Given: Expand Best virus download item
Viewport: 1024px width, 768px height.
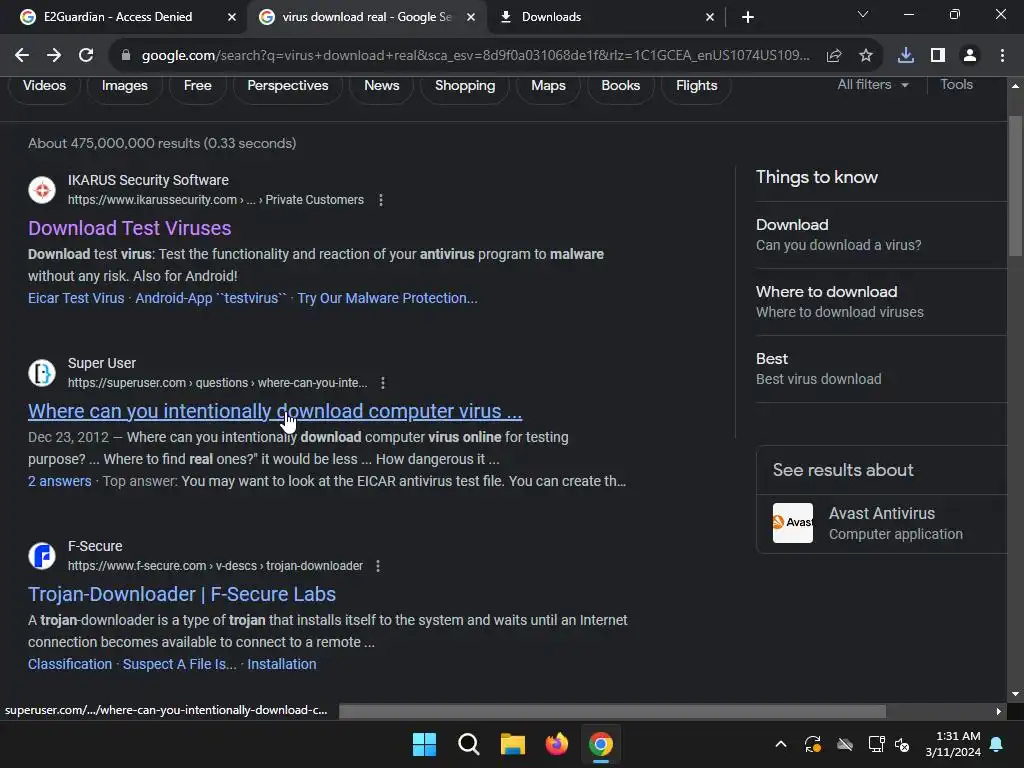Looking at the screenshot, I should point(881,369).
